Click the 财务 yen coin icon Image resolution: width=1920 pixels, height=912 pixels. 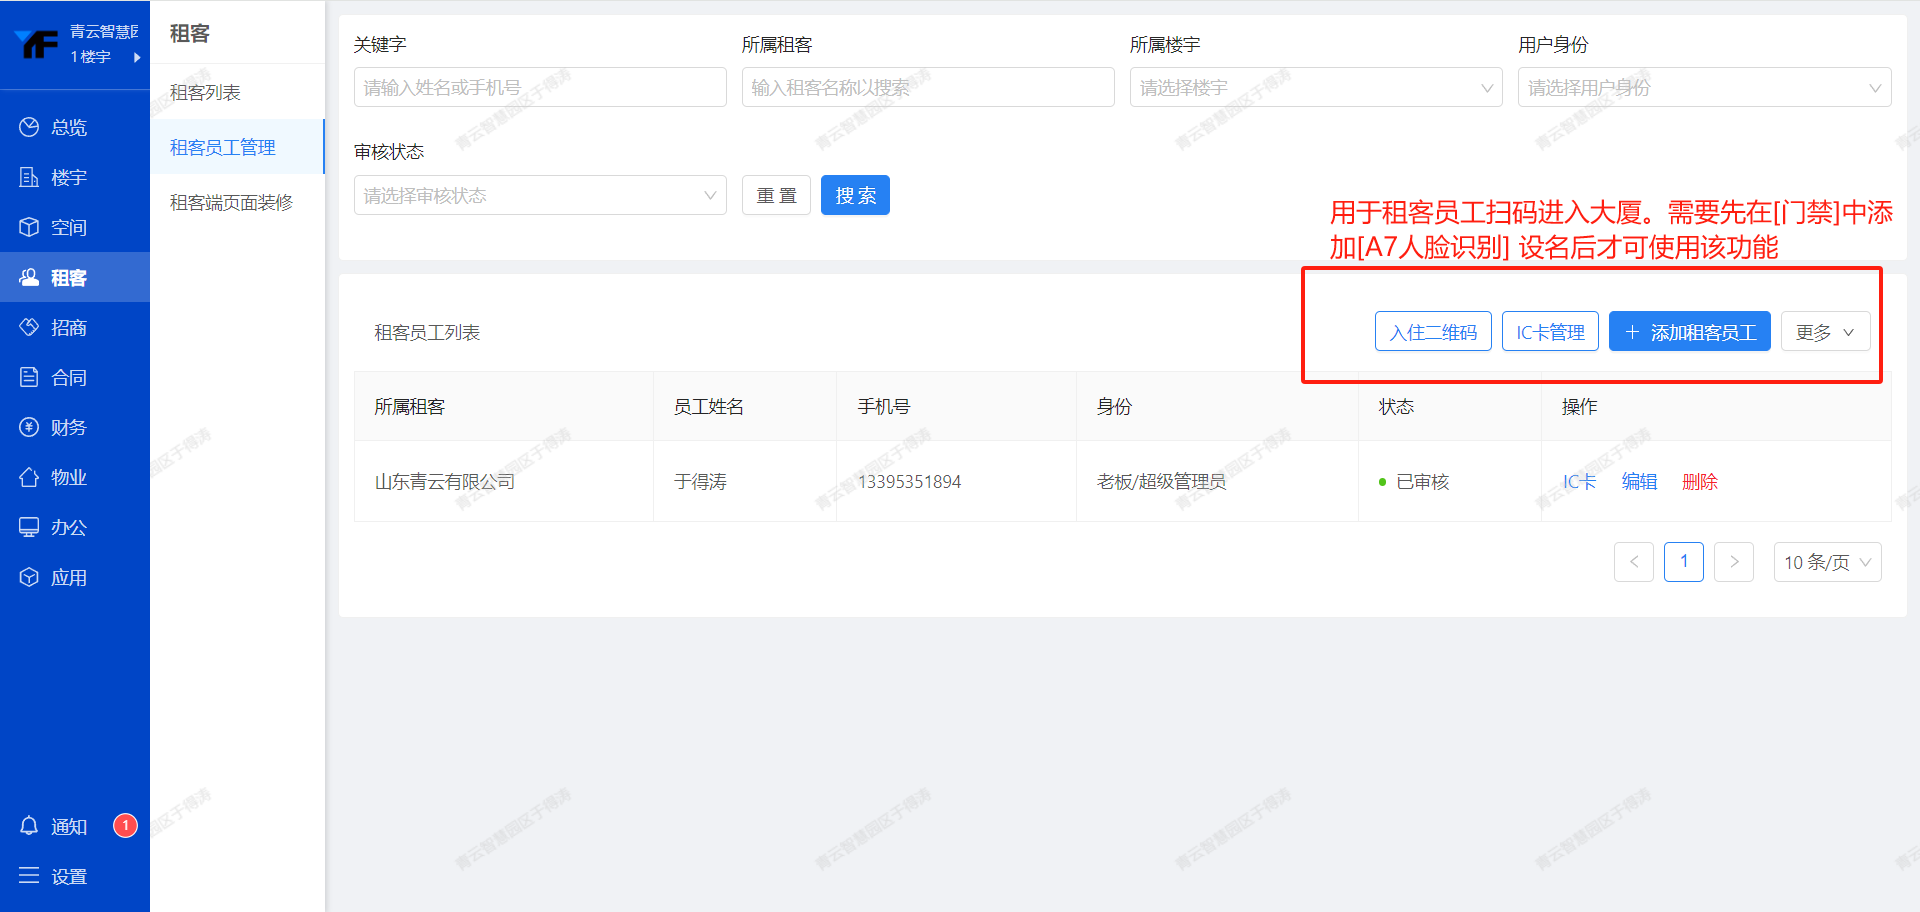coord(29,427)
